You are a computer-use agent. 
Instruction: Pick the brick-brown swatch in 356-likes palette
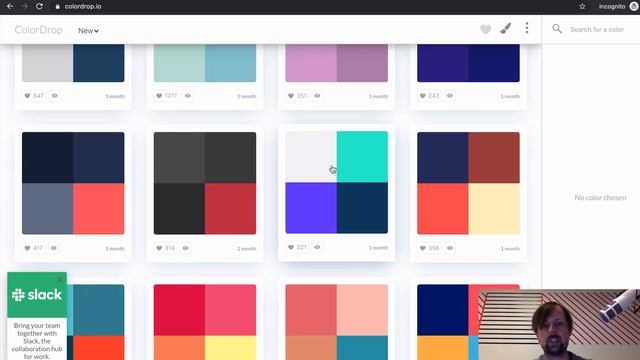pos(494,158)
